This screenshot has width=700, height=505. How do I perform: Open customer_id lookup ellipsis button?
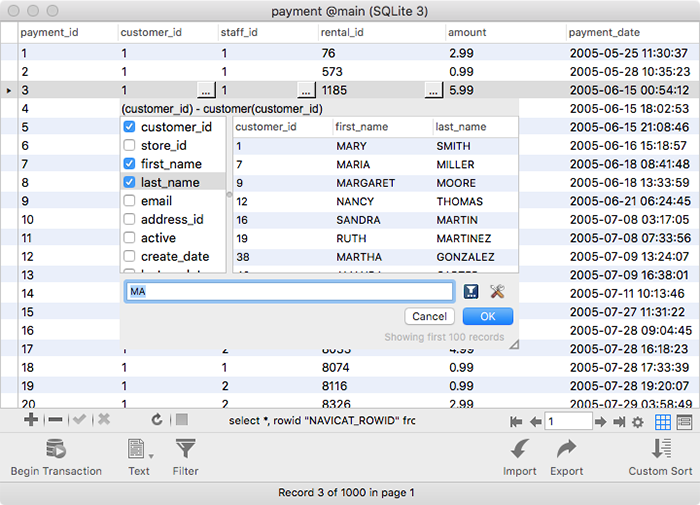click(206, 91)
